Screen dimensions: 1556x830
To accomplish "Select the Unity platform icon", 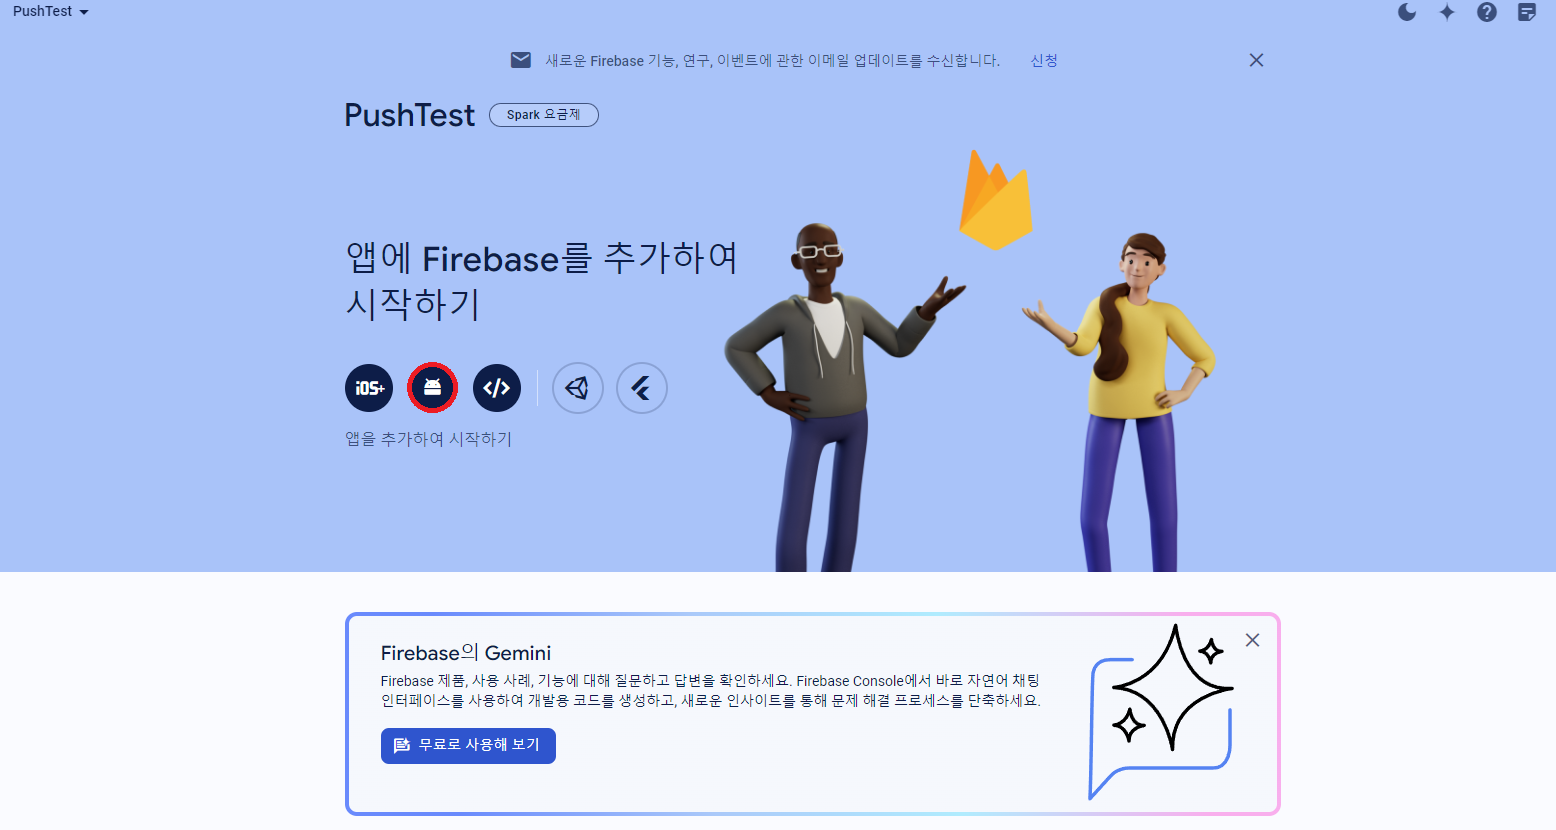I will [578, 388].
